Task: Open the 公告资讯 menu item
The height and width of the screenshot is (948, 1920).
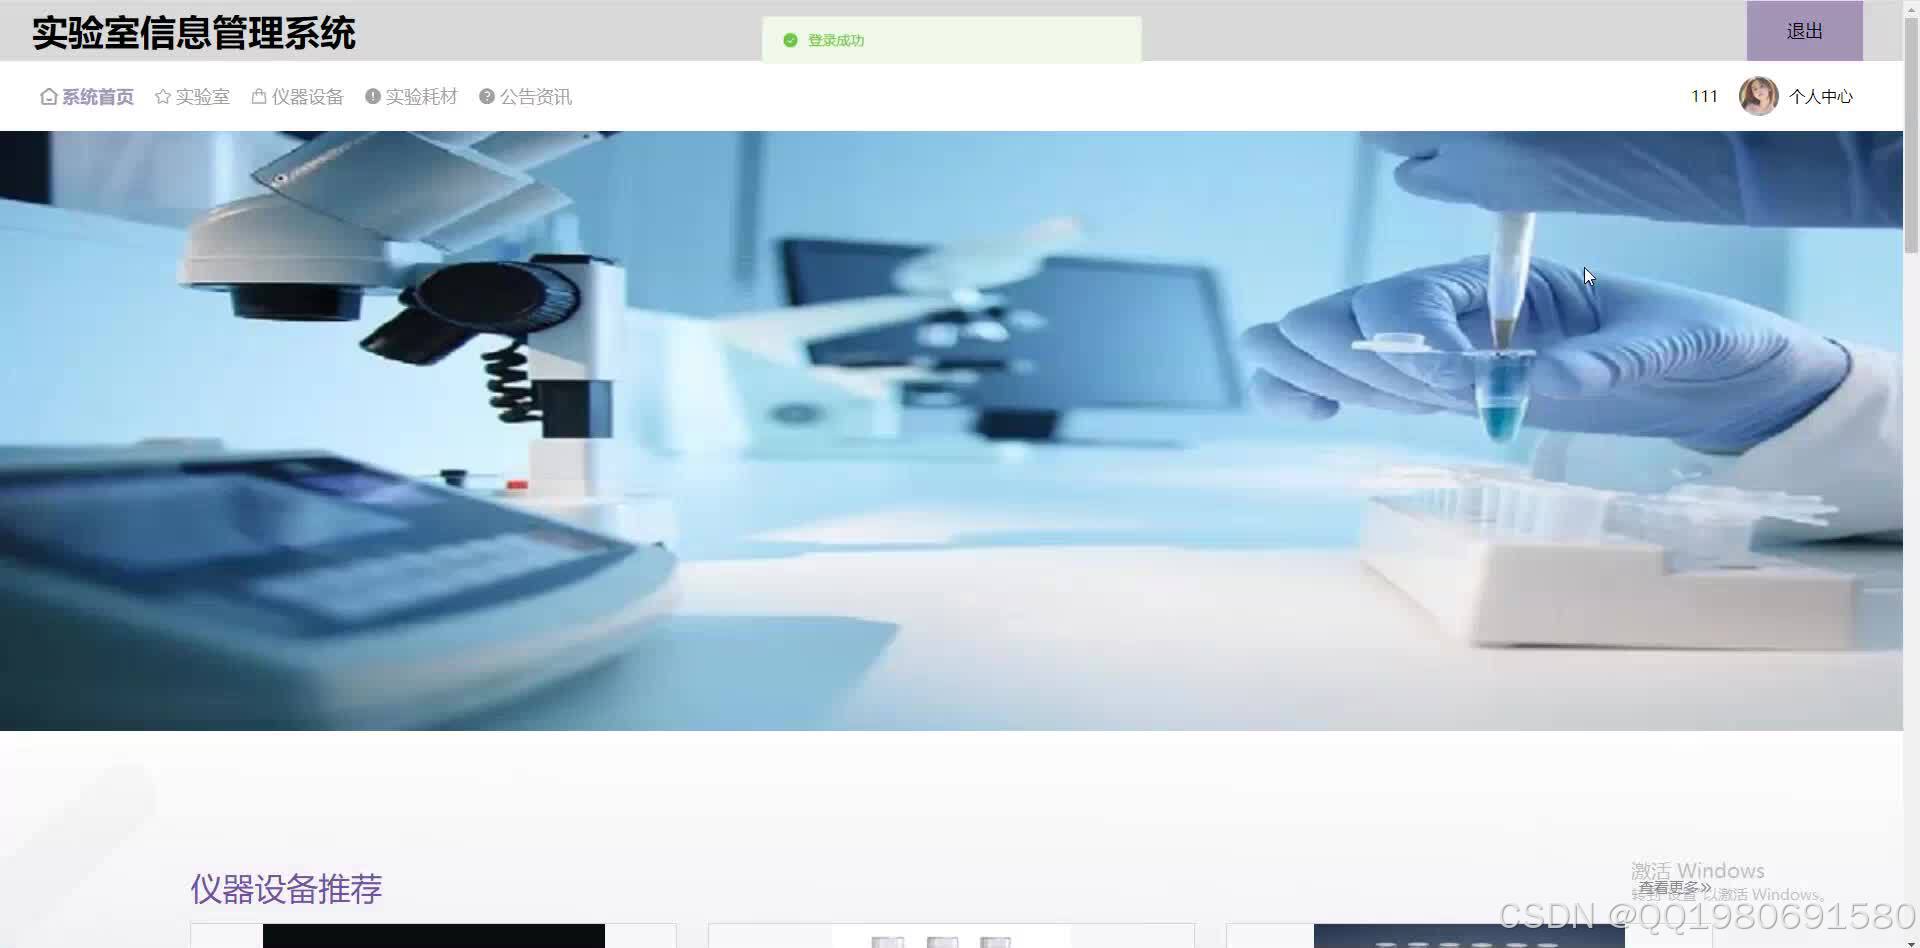Action: pyautogui.click(x=525, y=97)
